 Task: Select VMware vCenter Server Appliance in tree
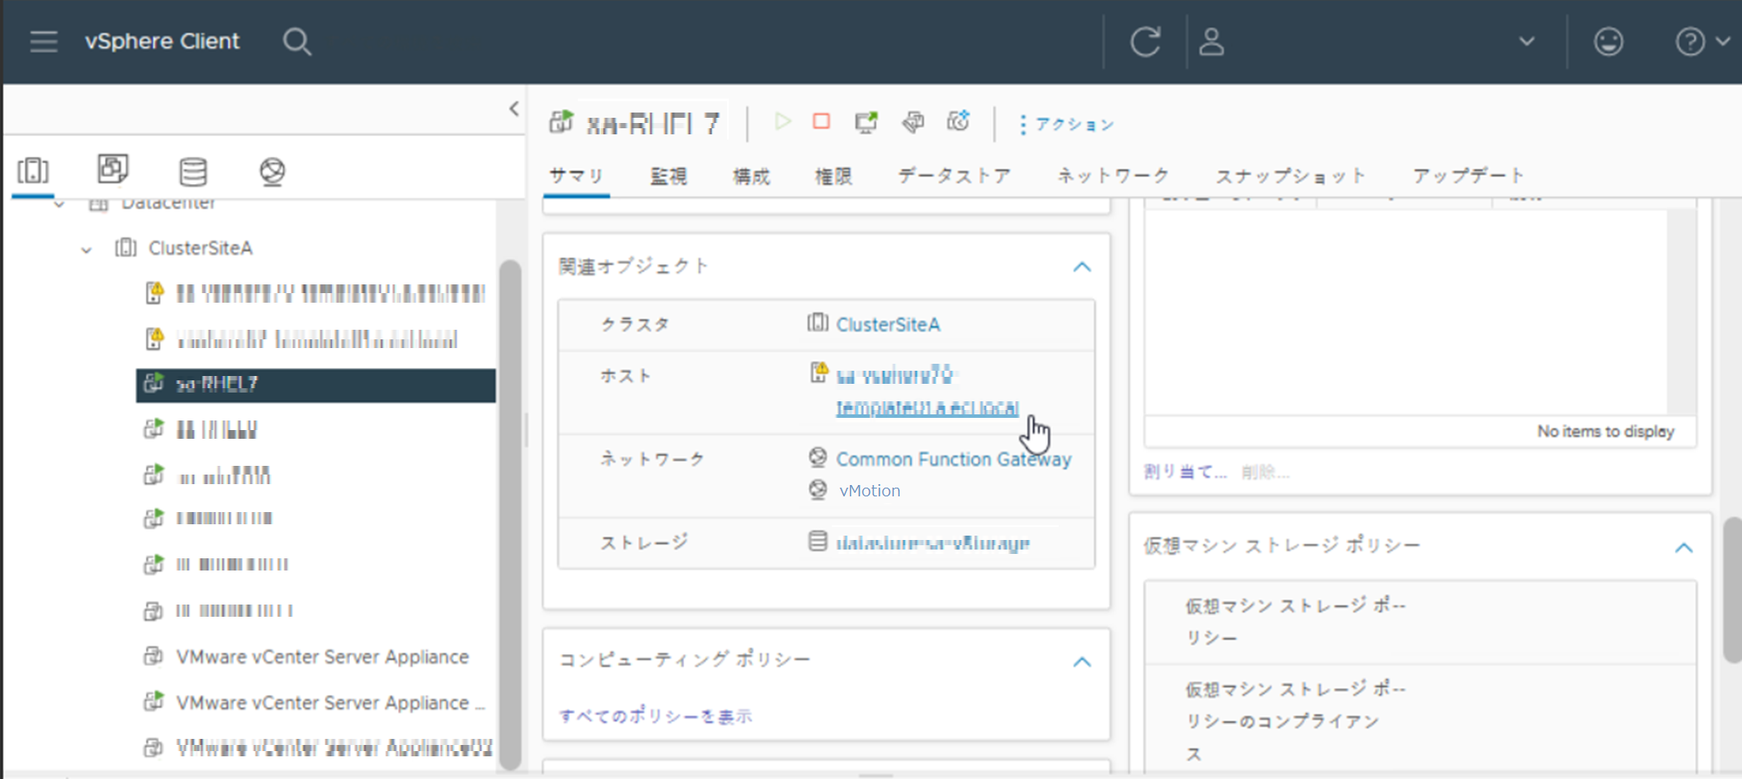click(322, 657)
